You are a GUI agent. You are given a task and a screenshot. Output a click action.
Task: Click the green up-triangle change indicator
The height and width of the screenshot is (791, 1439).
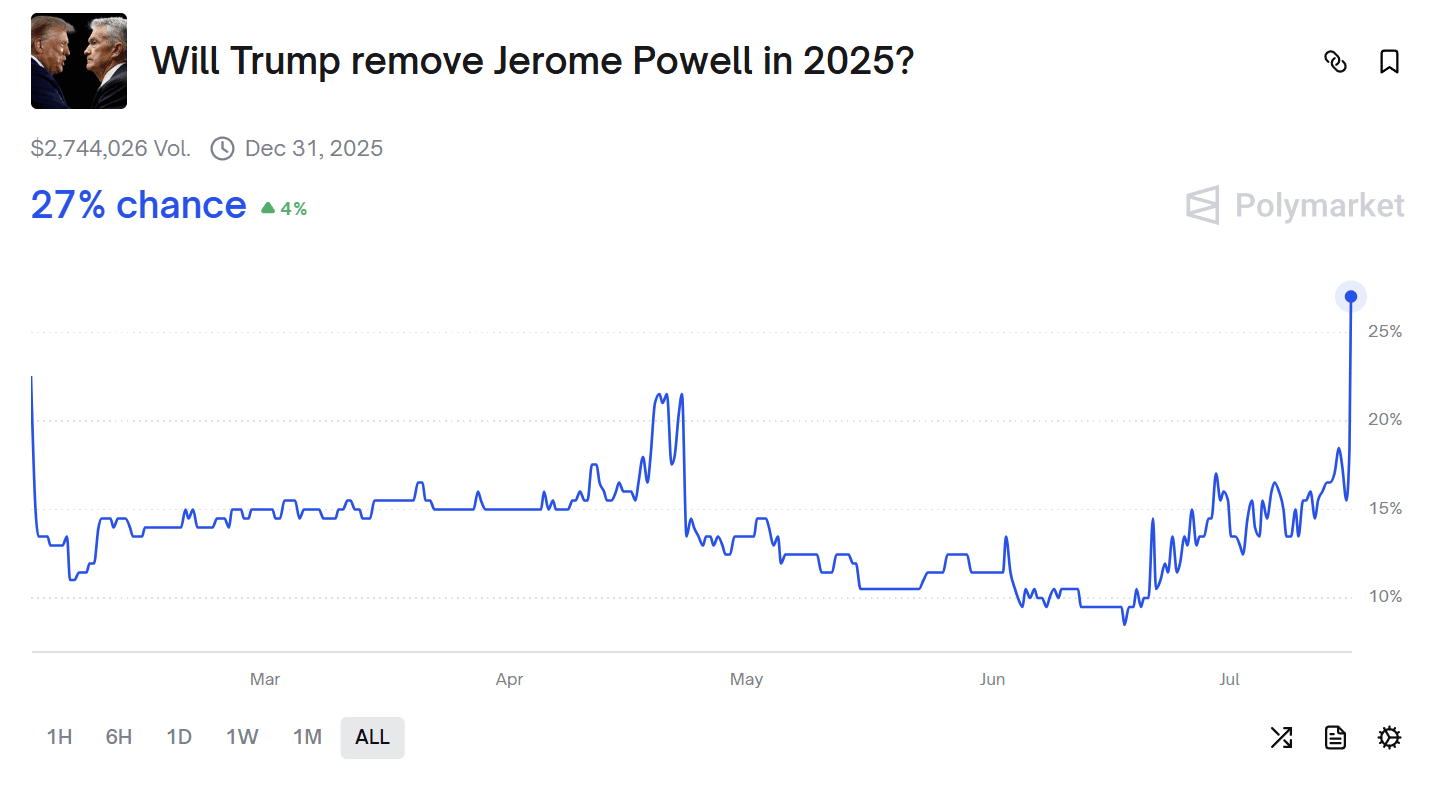[x=268, y=208]
